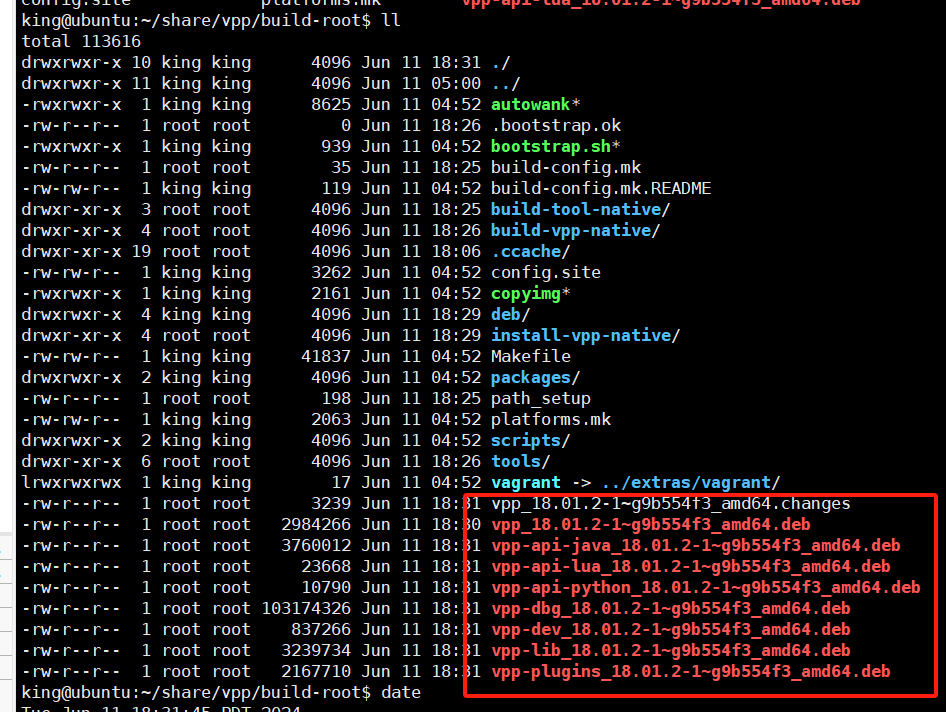Select the vpp-plugins deb package name
Viewport: 946px width, 712px height.
point(691,672)
